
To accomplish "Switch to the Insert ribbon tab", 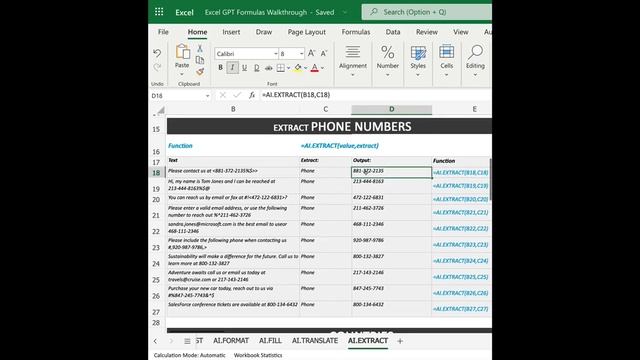I will (x=231, y=32).
